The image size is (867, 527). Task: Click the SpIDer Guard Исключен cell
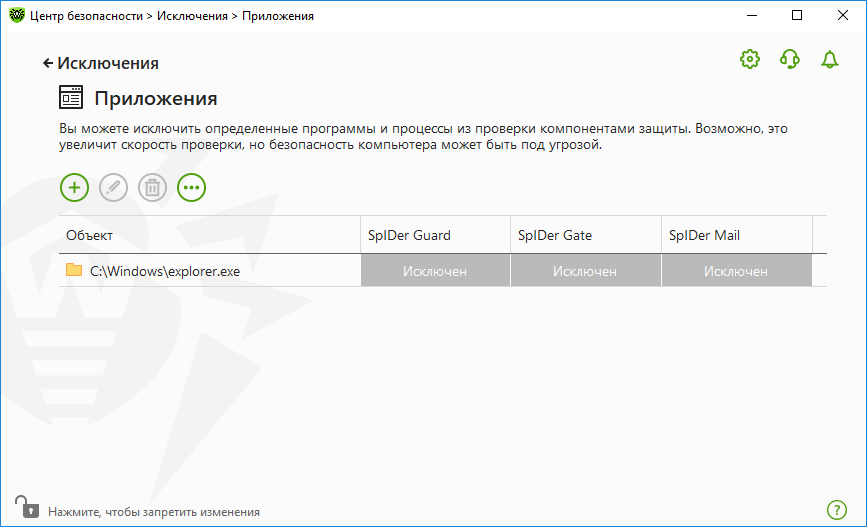[435, 271]
